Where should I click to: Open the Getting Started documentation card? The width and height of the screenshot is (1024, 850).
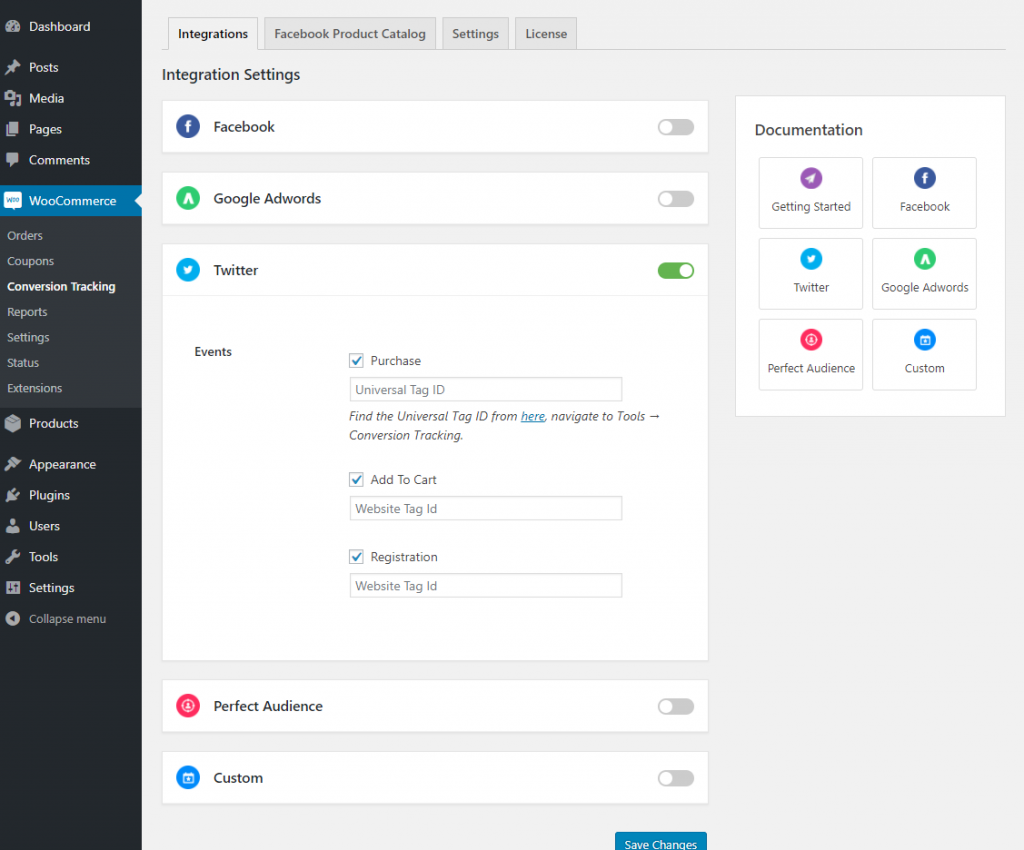click(810, 192)
